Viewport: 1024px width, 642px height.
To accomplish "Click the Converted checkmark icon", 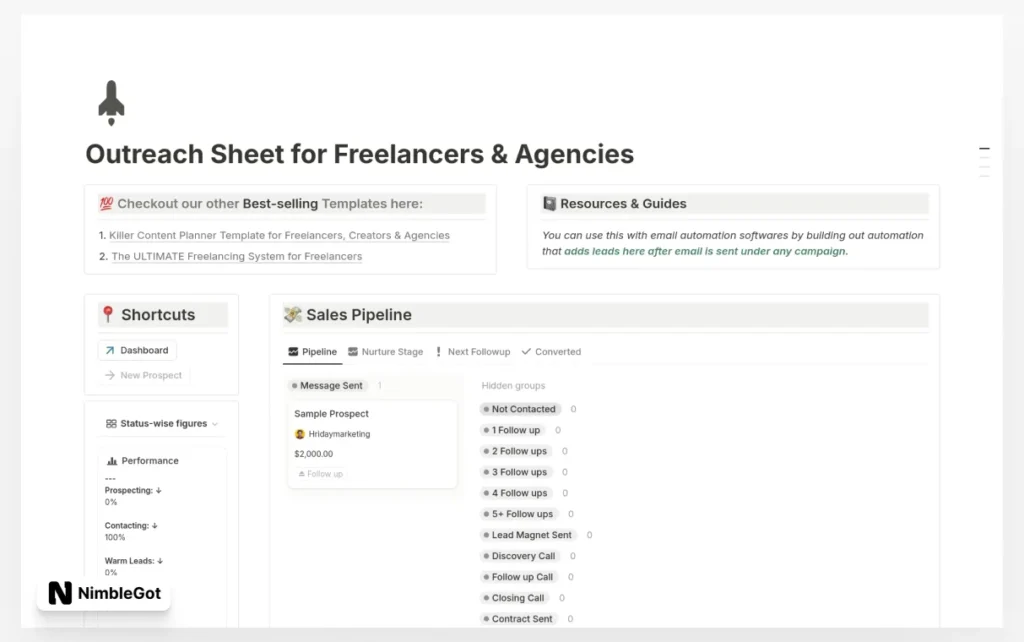I will [526, 351].
